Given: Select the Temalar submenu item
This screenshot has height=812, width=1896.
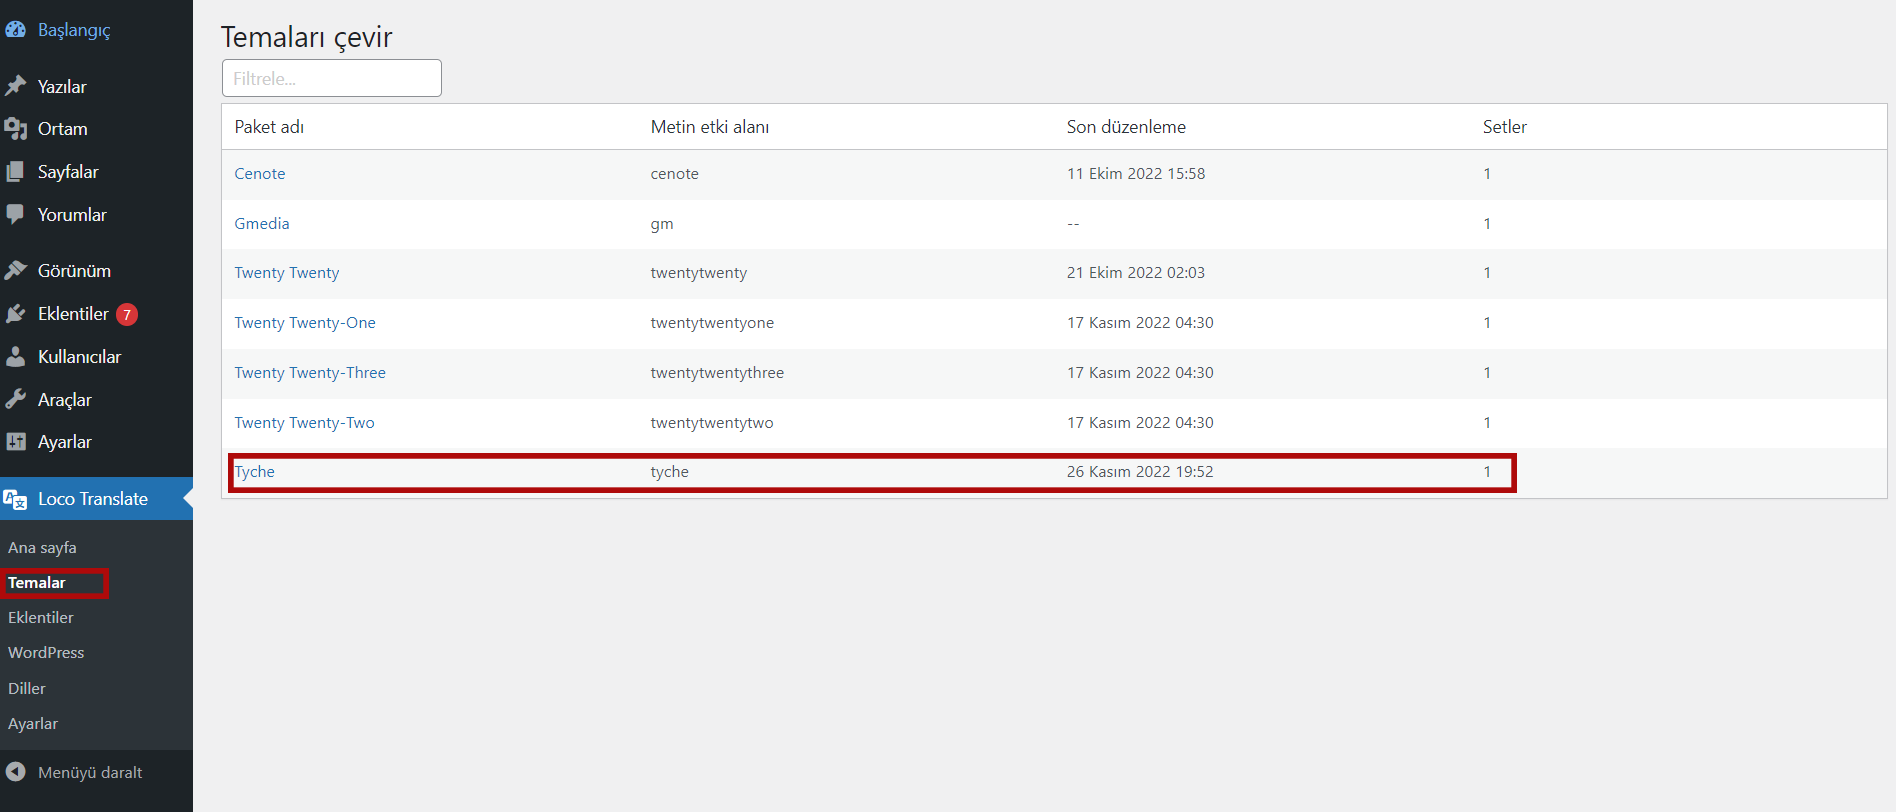Looking at the screenshot, I should coord(37,583).
